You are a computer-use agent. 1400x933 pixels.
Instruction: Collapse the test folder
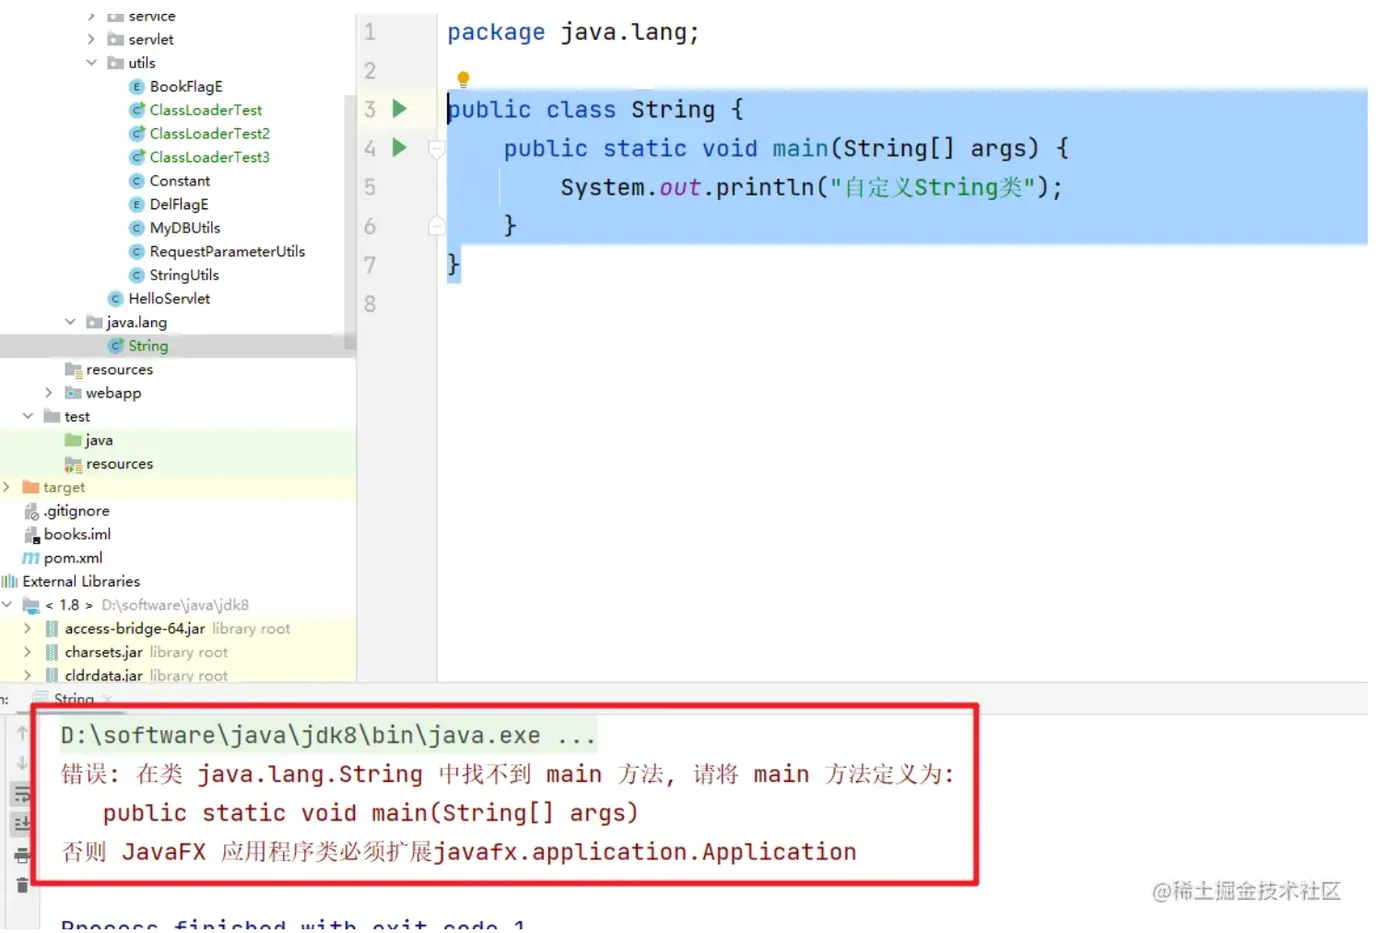coord(28,416)
